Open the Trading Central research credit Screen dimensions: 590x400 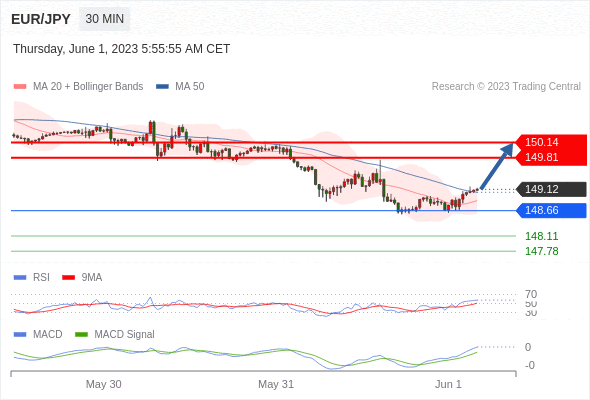[x=506, y=87]
